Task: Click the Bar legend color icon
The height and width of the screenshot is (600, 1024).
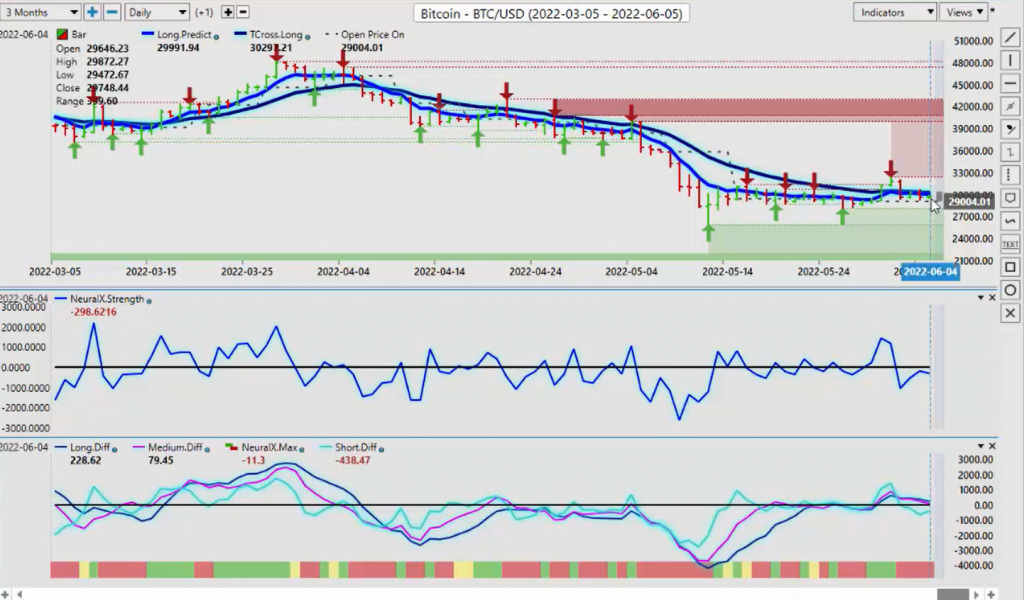Action: click(x=62, y=34)
